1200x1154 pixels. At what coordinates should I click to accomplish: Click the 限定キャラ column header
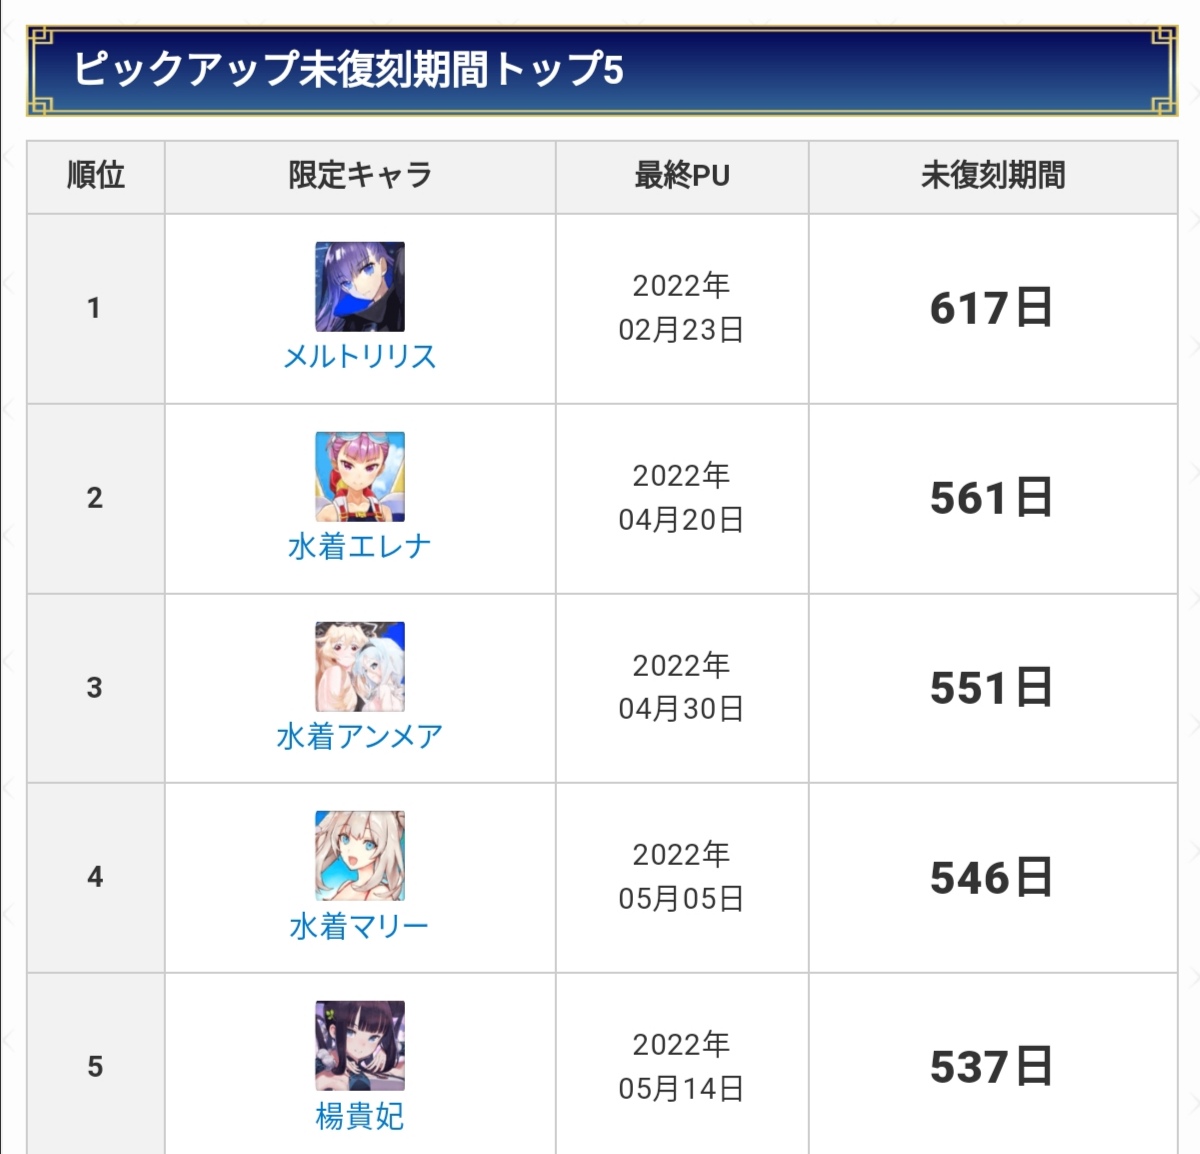click(x=360, y=176)
